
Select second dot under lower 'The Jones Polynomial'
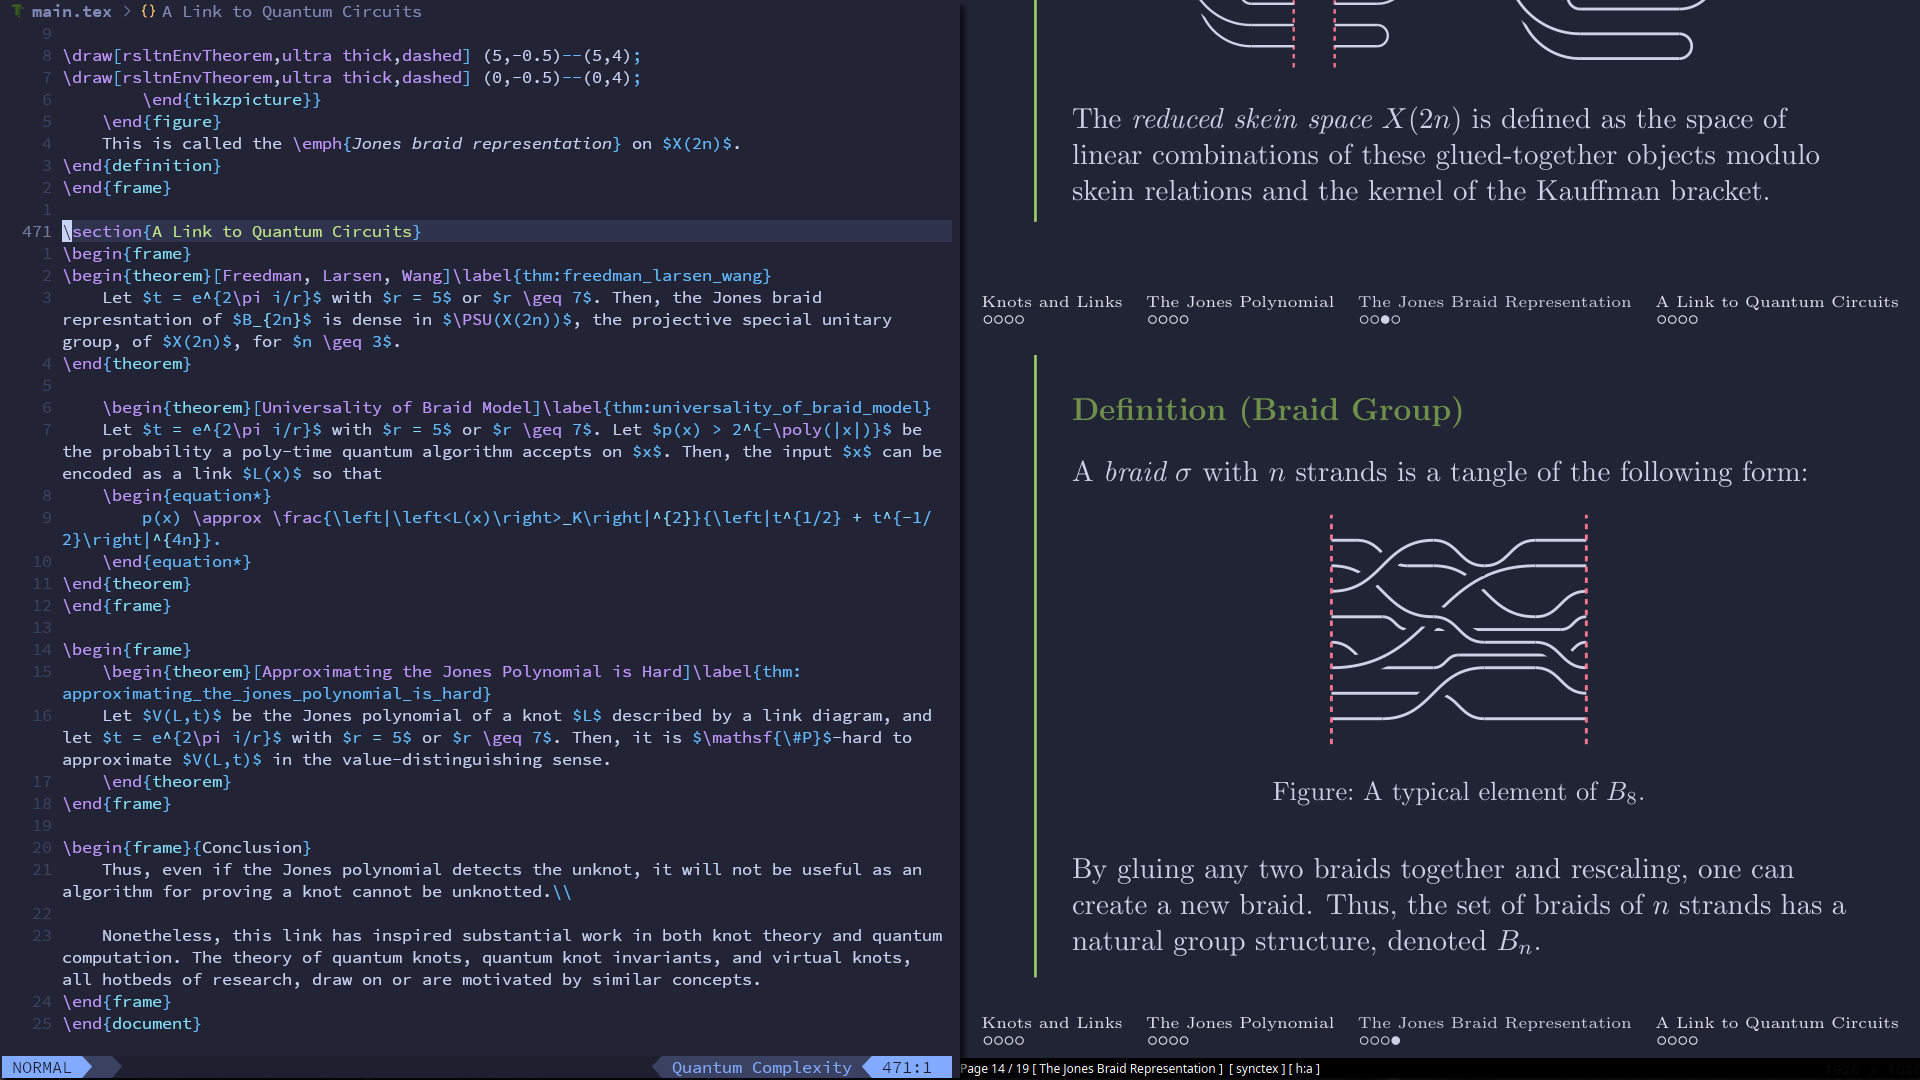click(1163, 1041)
